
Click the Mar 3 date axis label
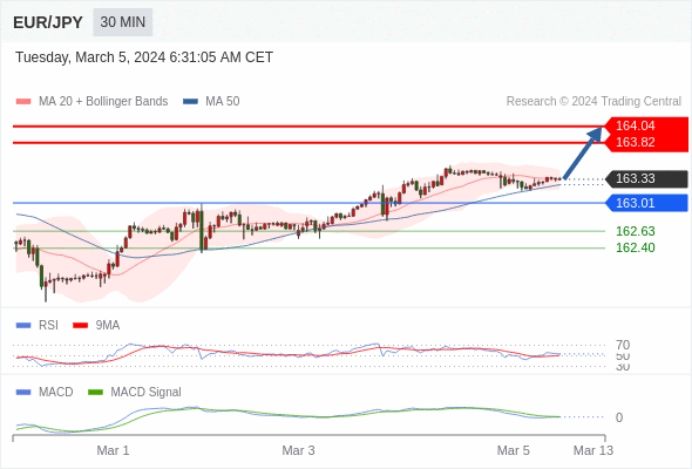(298, 450)
